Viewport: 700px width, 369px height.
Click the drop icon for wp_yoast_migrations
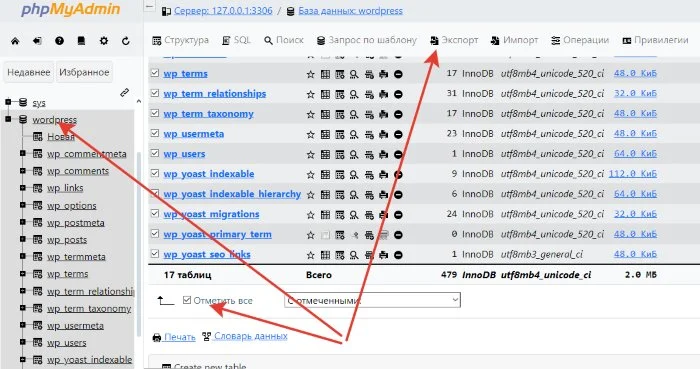coord(398,215)
